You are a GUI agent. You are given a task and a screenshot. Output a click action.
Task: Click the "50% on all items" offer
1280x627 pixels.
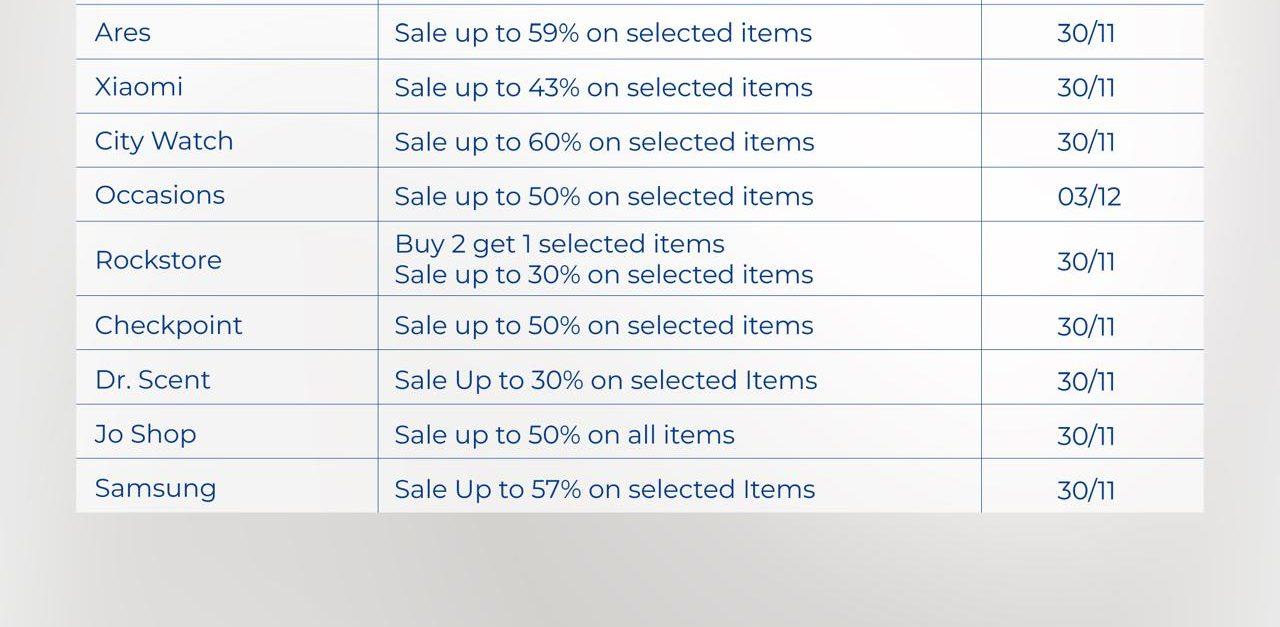click(565, 435)
